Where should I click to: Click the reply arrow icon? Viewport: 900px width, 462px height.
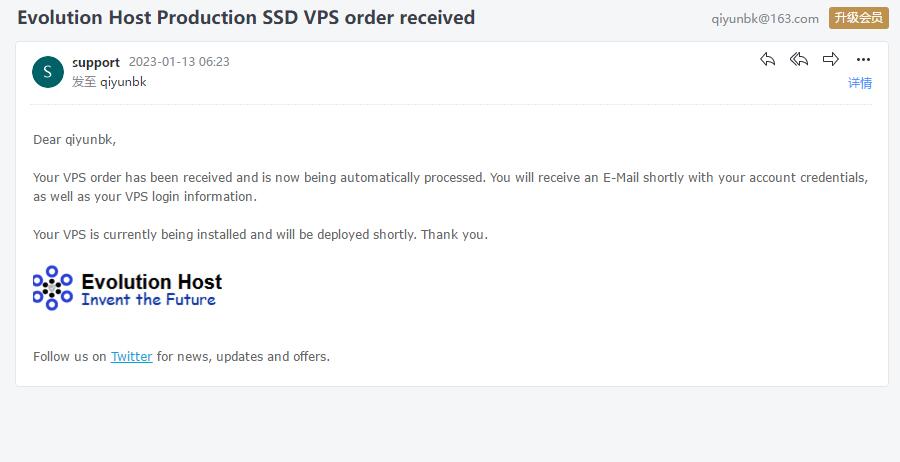click(x=767, y=59)
